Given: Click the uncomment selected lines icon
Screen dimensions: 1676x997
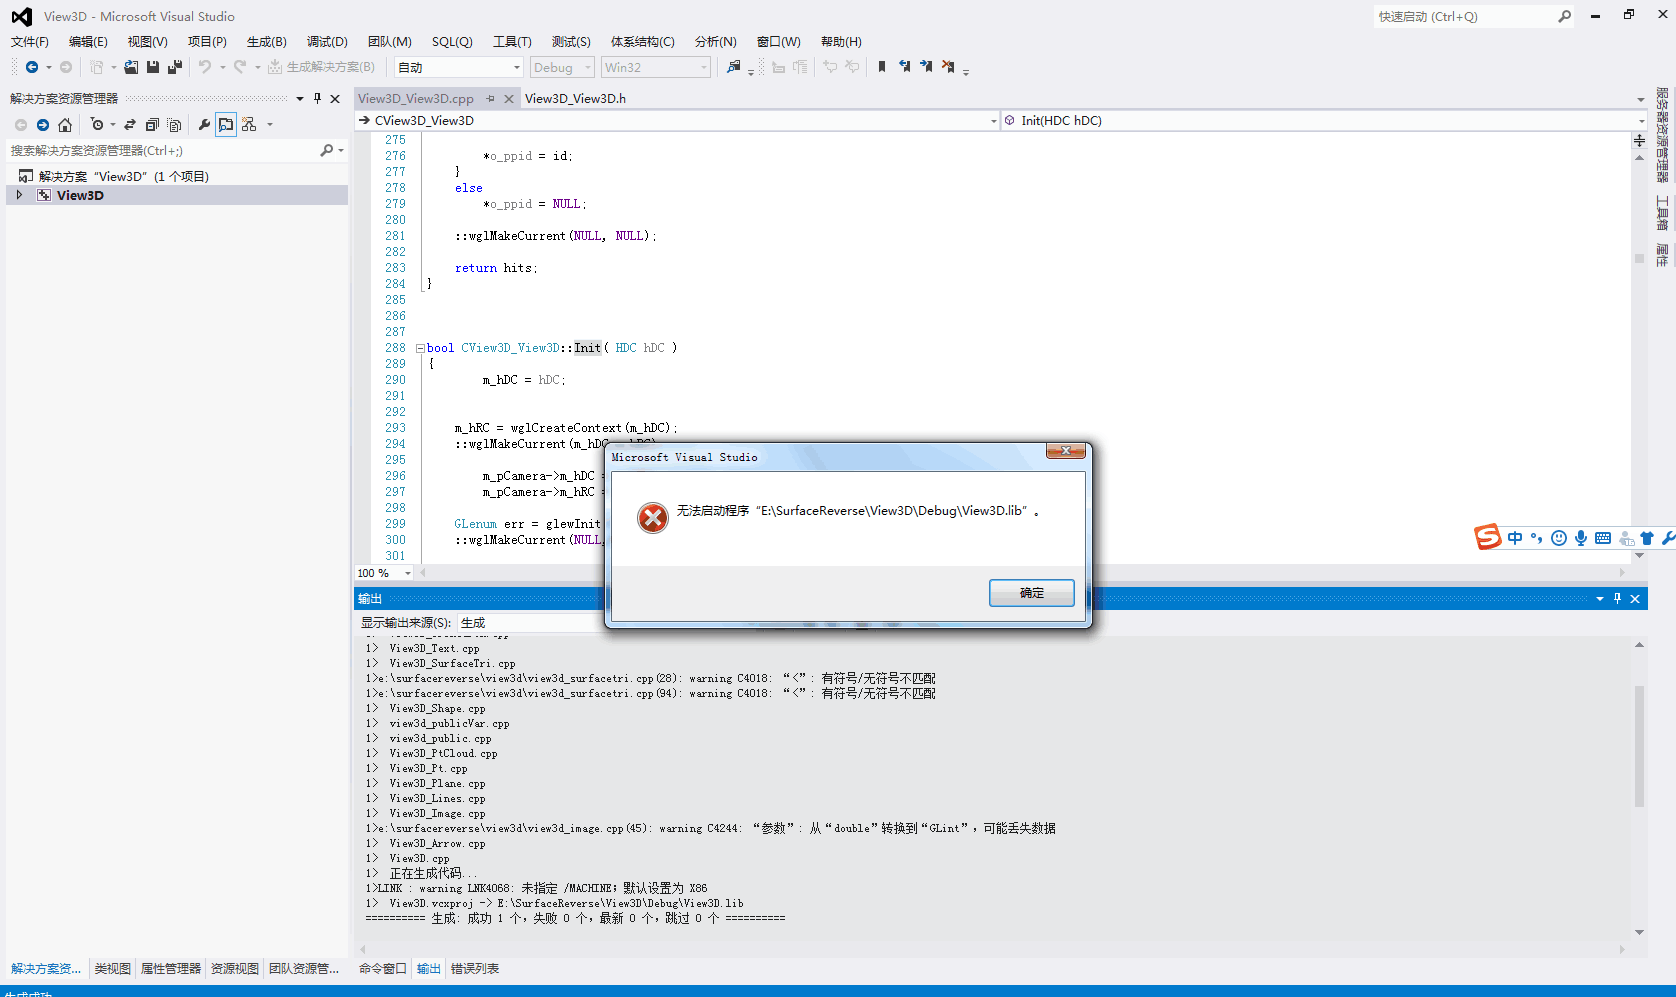Looking at the screenshot, I should [x=852, y=67].
